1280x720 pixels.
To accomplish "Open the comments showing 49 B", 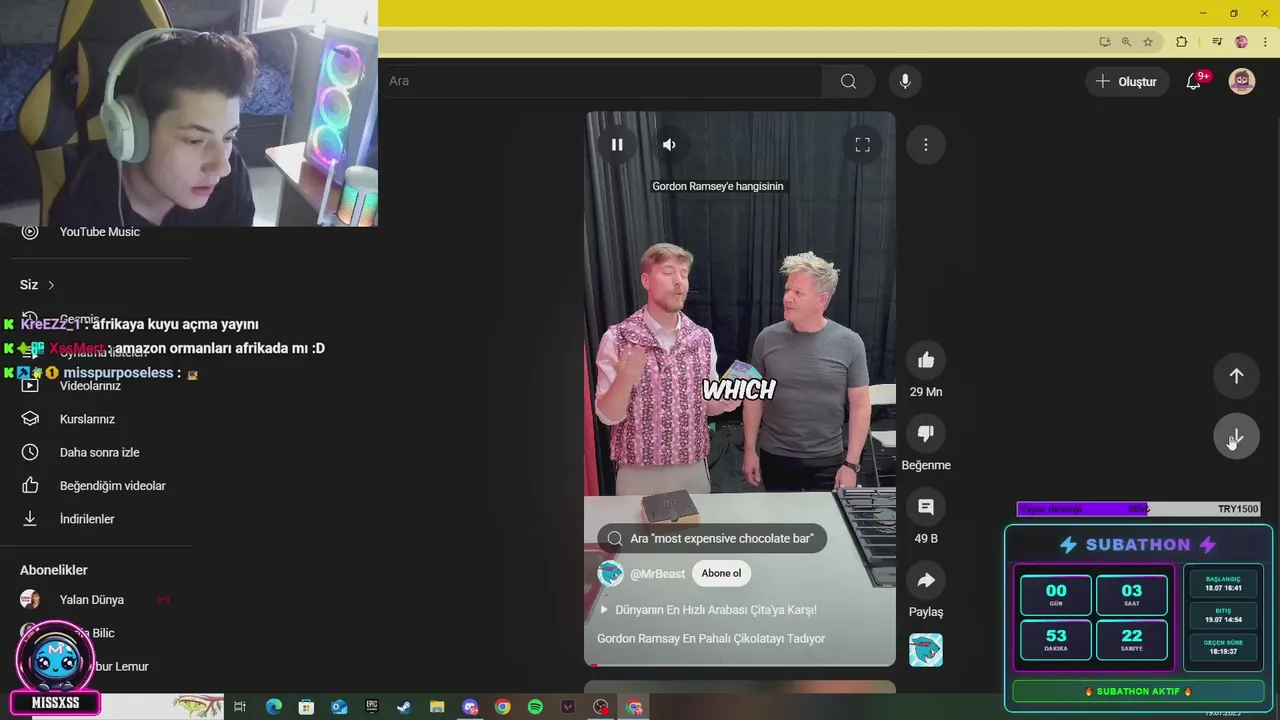I will tap(926, 507).
